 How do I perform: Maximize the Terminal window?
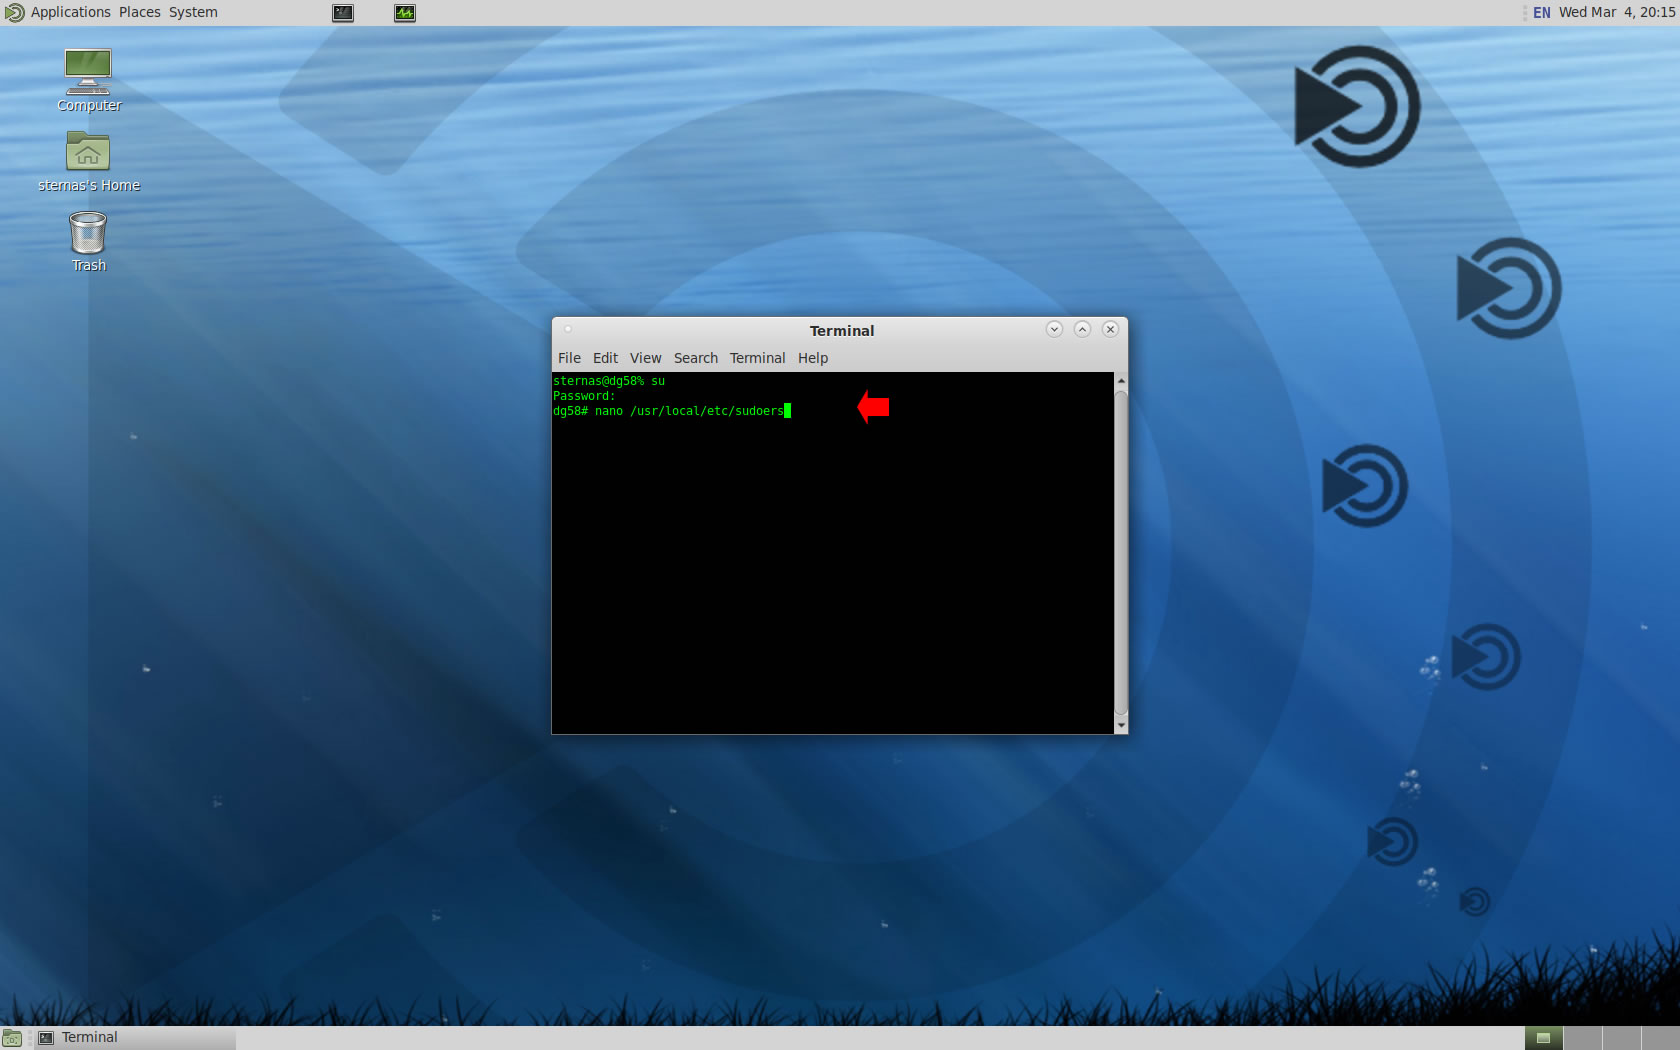pos(1082,329)
